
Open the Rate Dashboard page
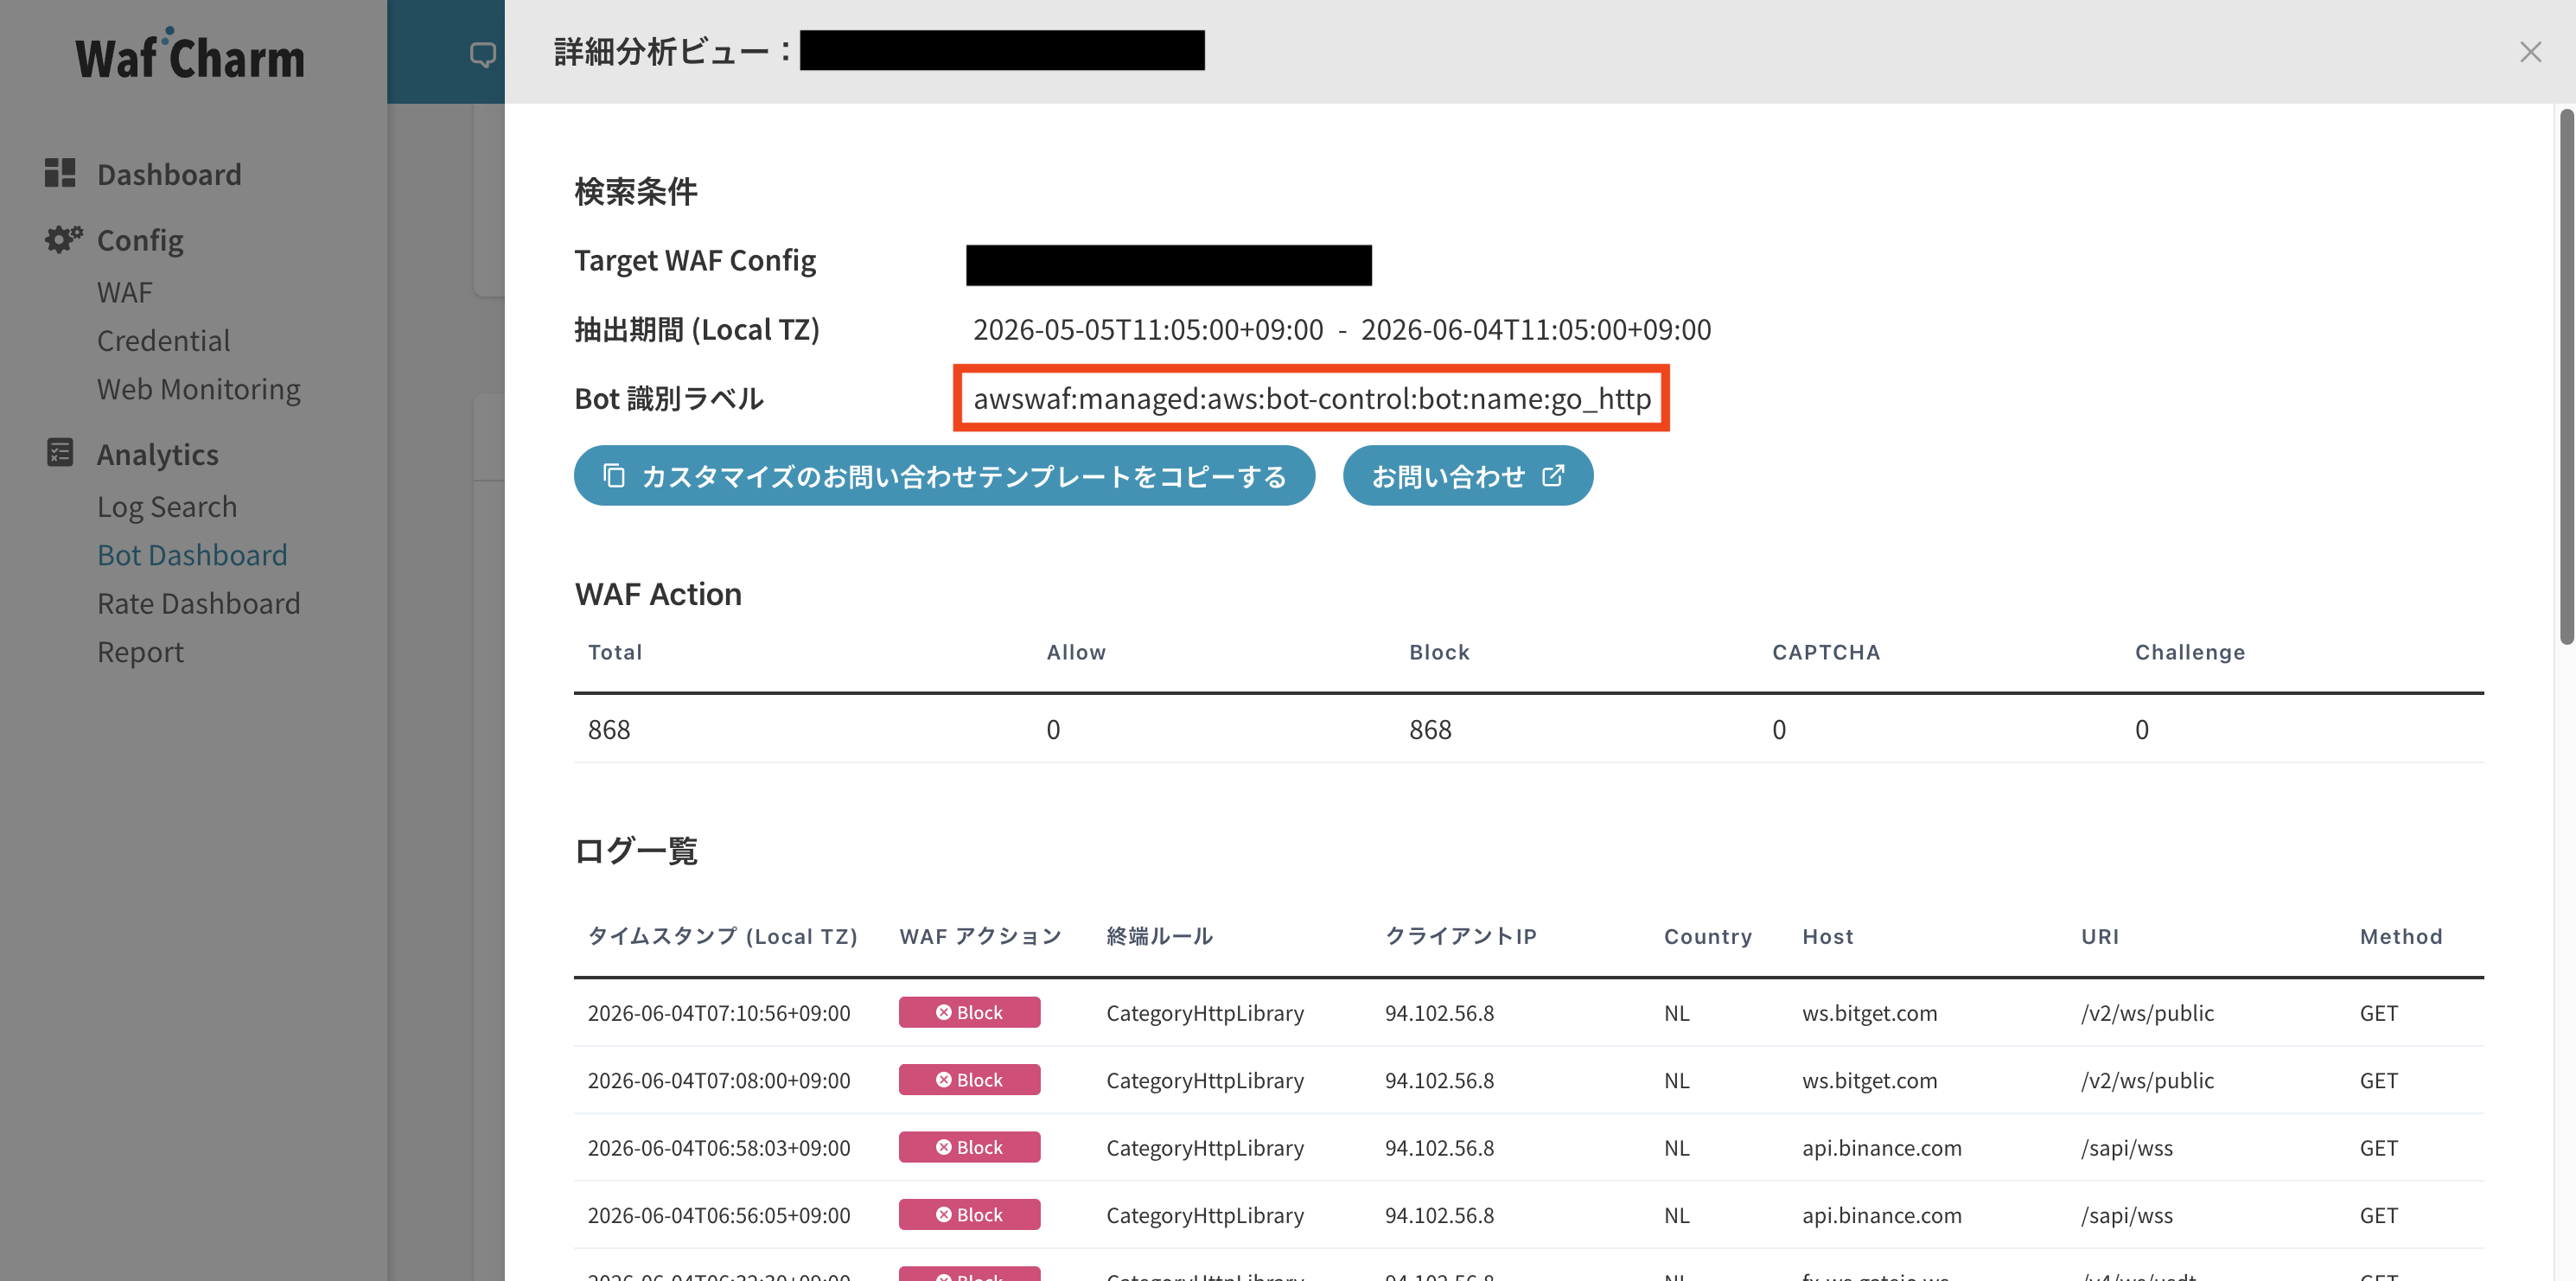pos(199,603)
